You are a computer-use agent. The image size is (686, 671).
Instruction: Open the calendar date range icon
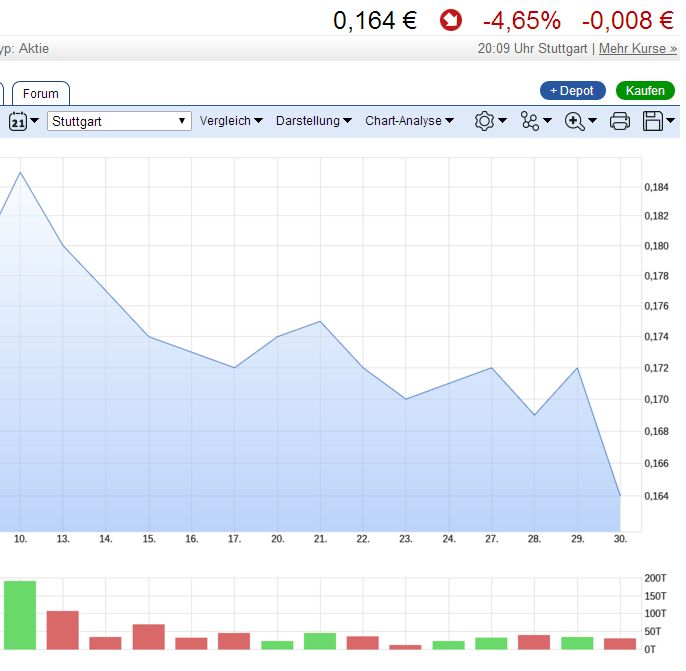tap(18, 121)
